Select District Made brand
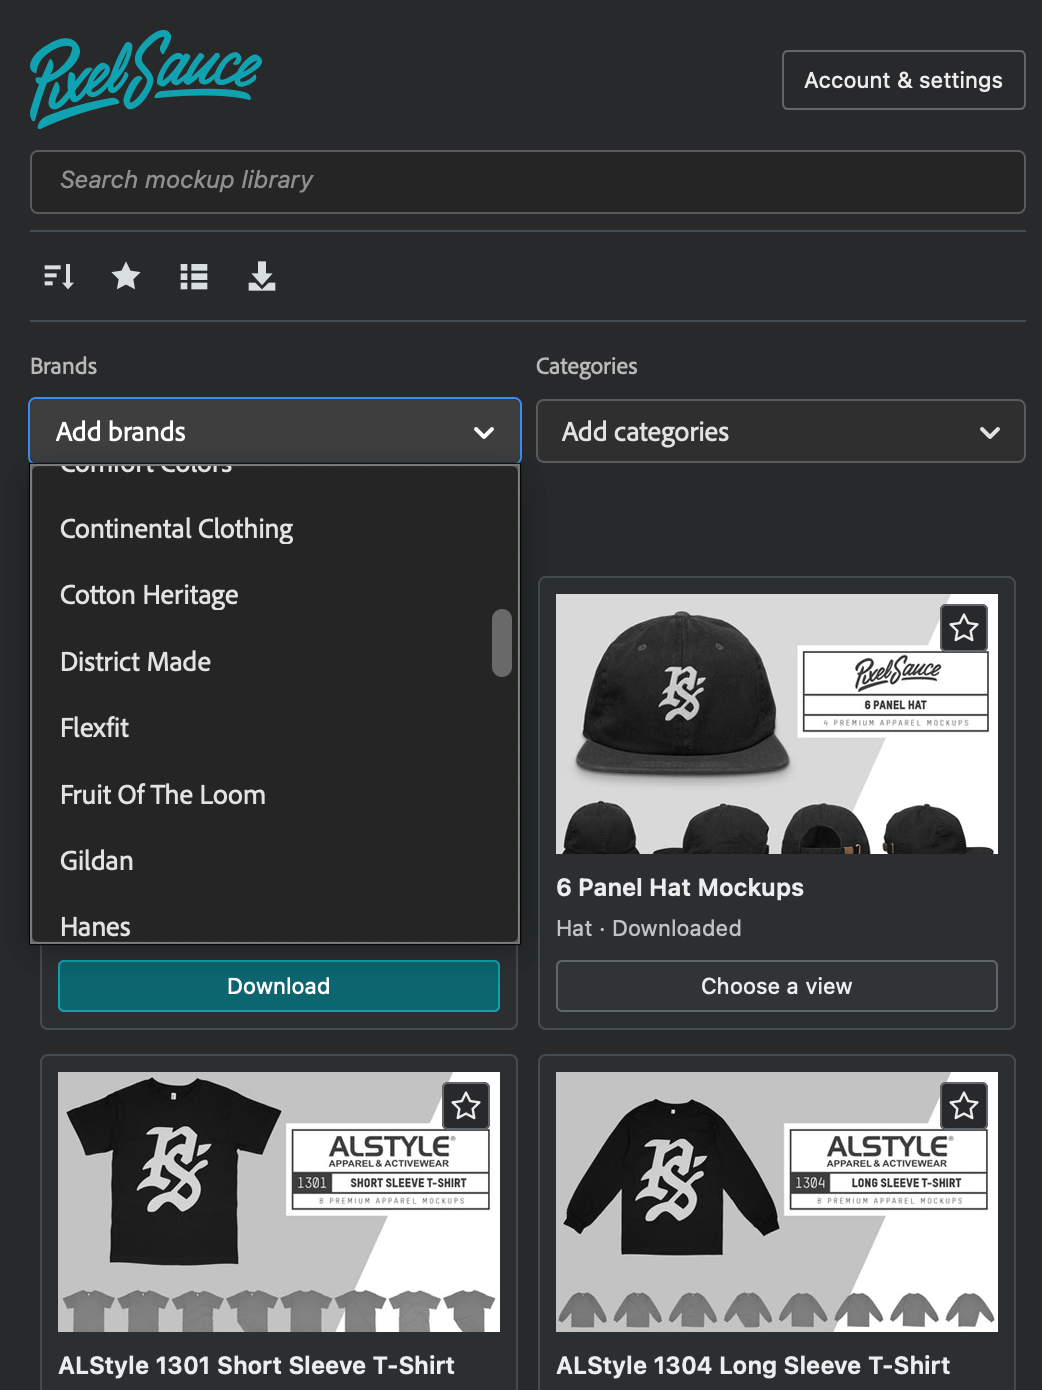 pyautogui.click(x=275, y=662)
